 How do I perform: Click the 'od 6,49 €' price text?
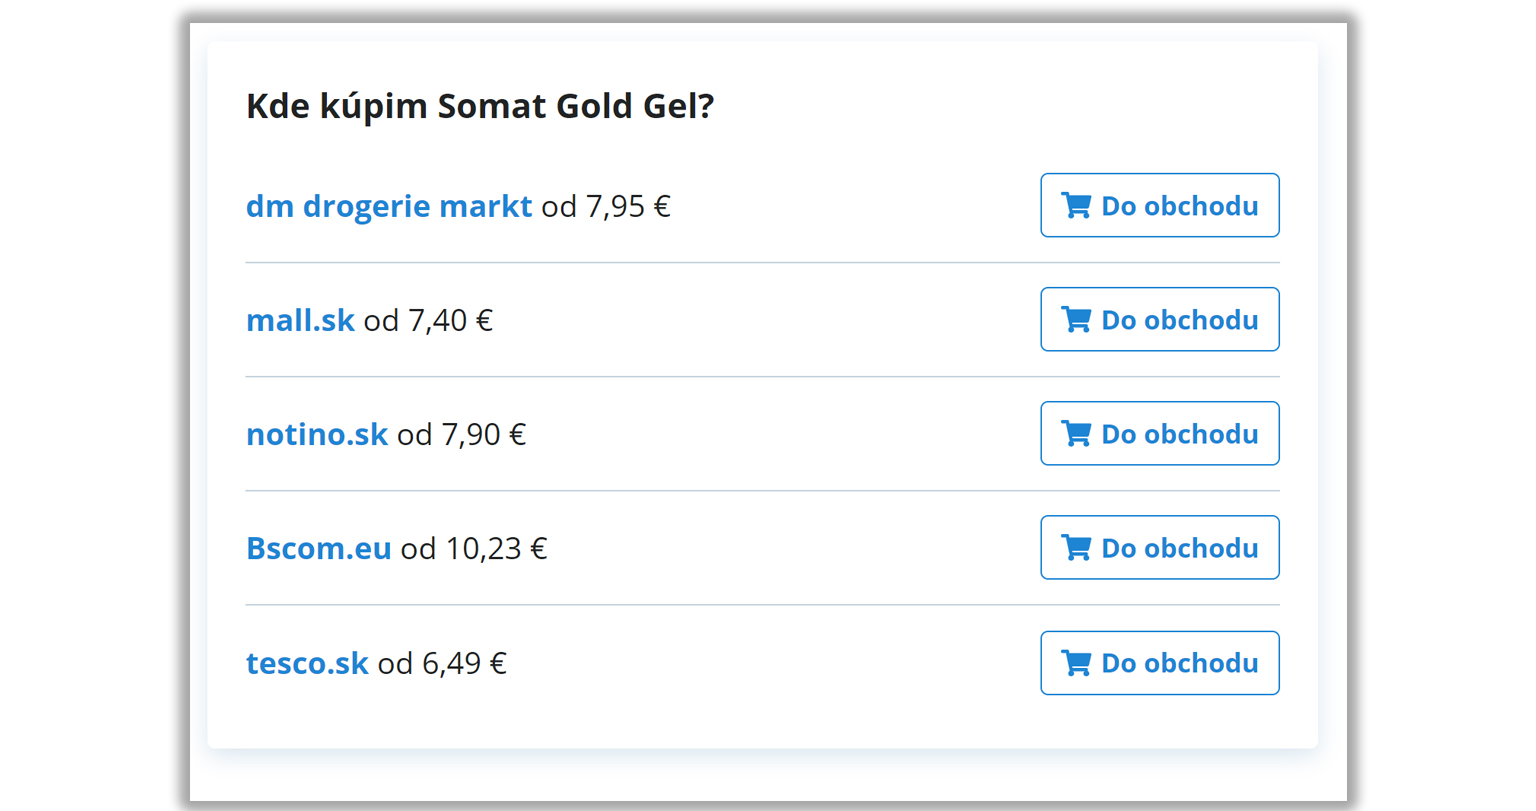(x=442, y=663)
